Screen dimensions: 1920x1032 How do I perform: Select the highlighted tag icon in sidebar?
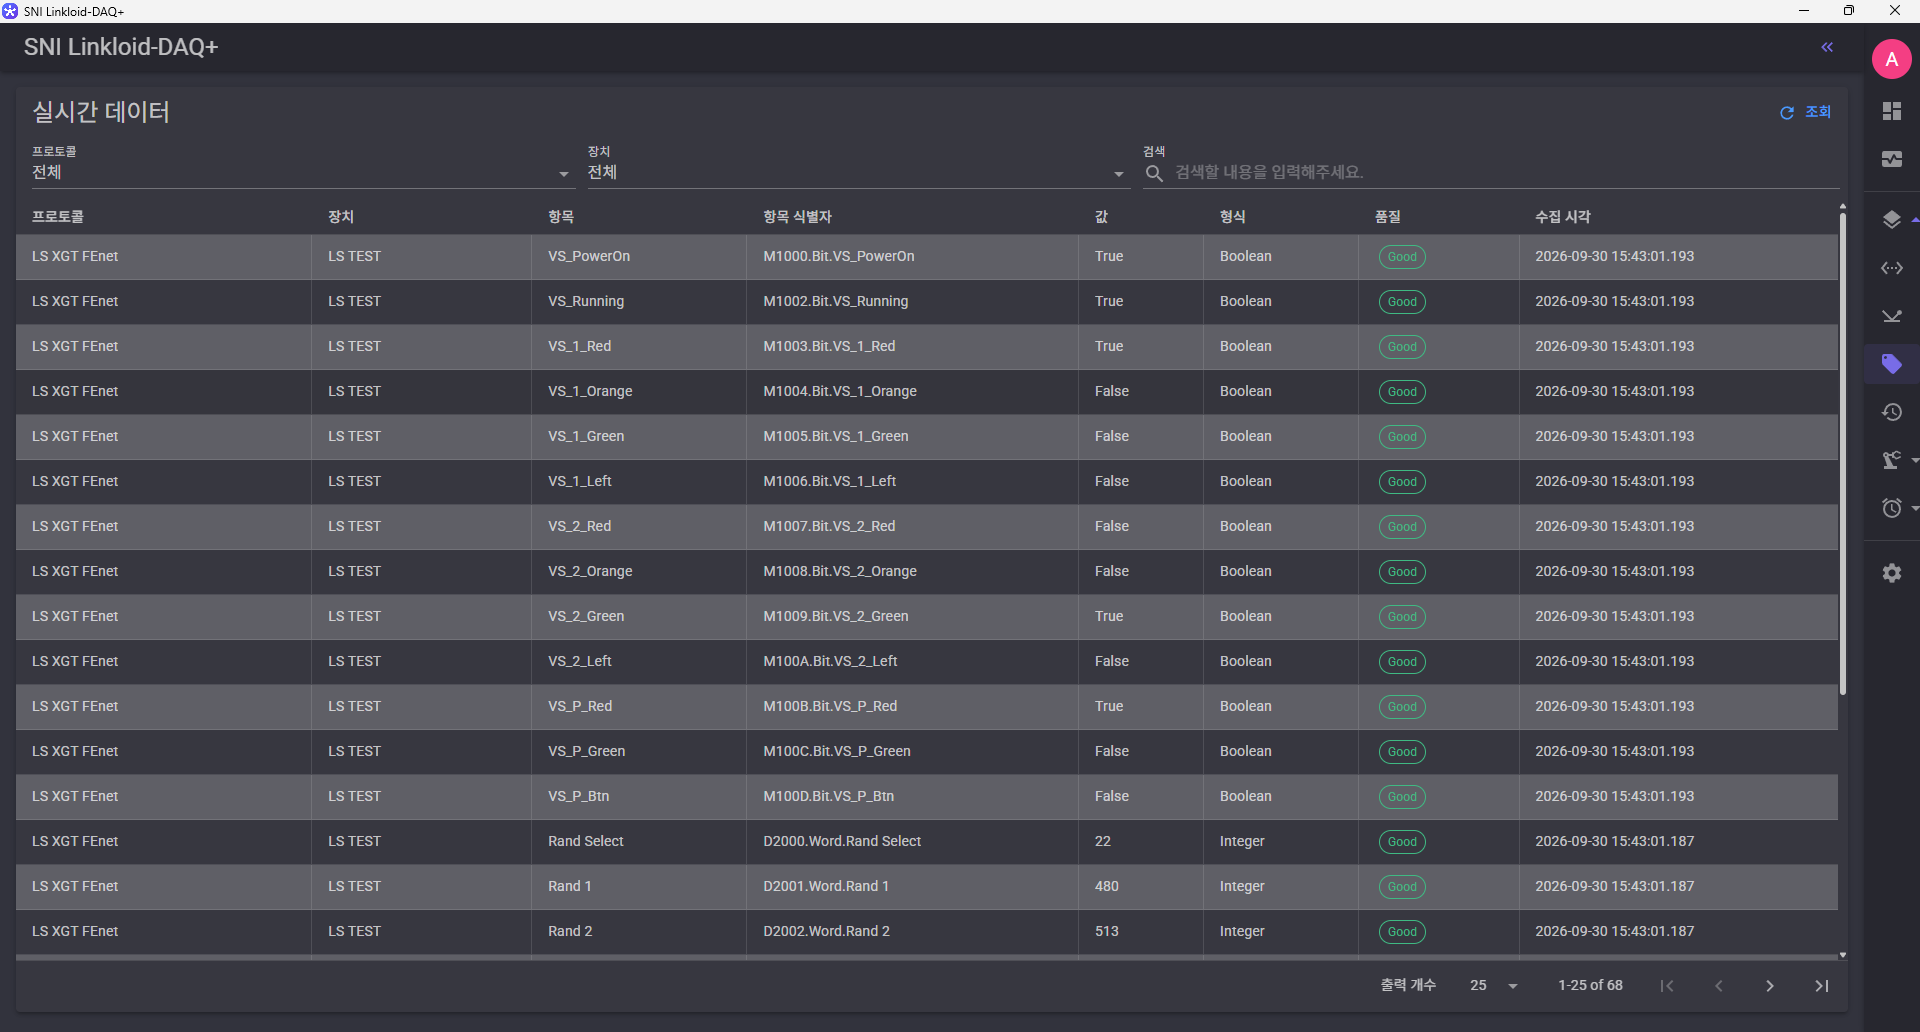pyautogui.click(x=1891, y=364)
